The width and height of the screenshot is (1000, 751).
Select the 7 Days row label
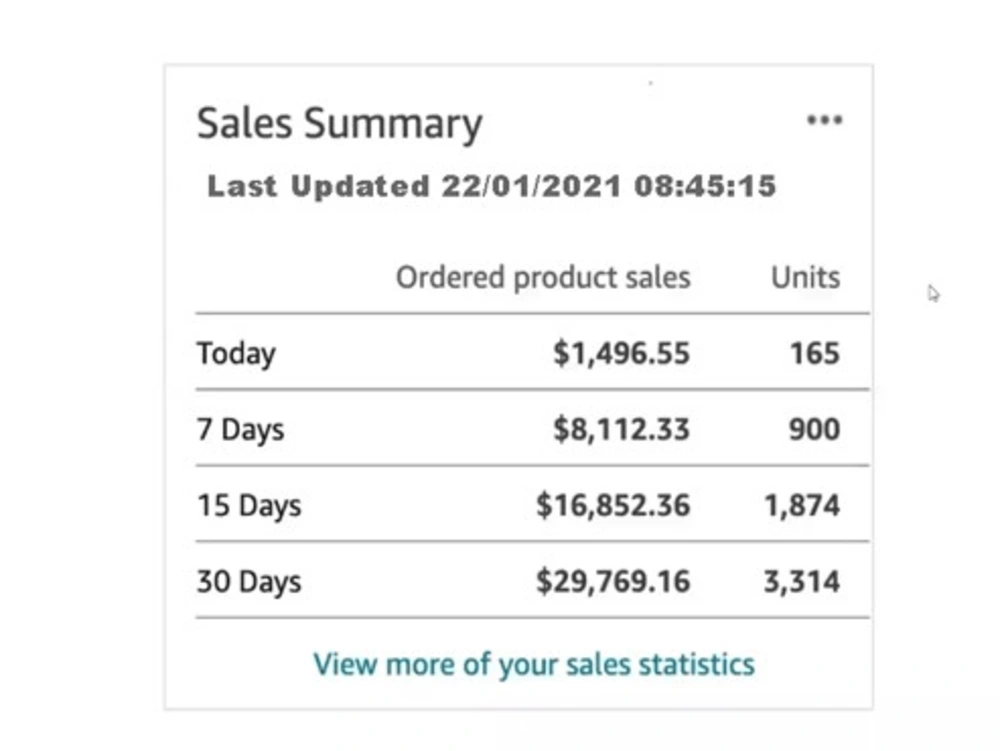(x=240, y=430)
